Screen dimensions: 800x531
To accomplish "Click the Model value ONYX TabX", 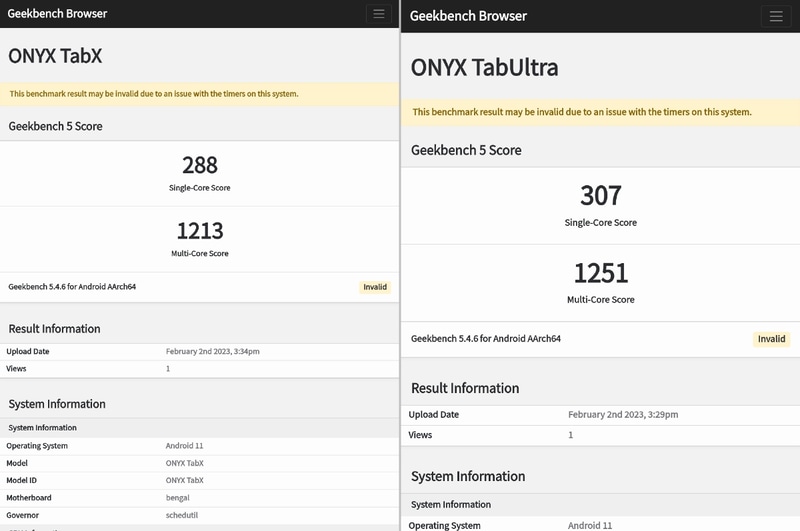I will [x=185, y=463].
